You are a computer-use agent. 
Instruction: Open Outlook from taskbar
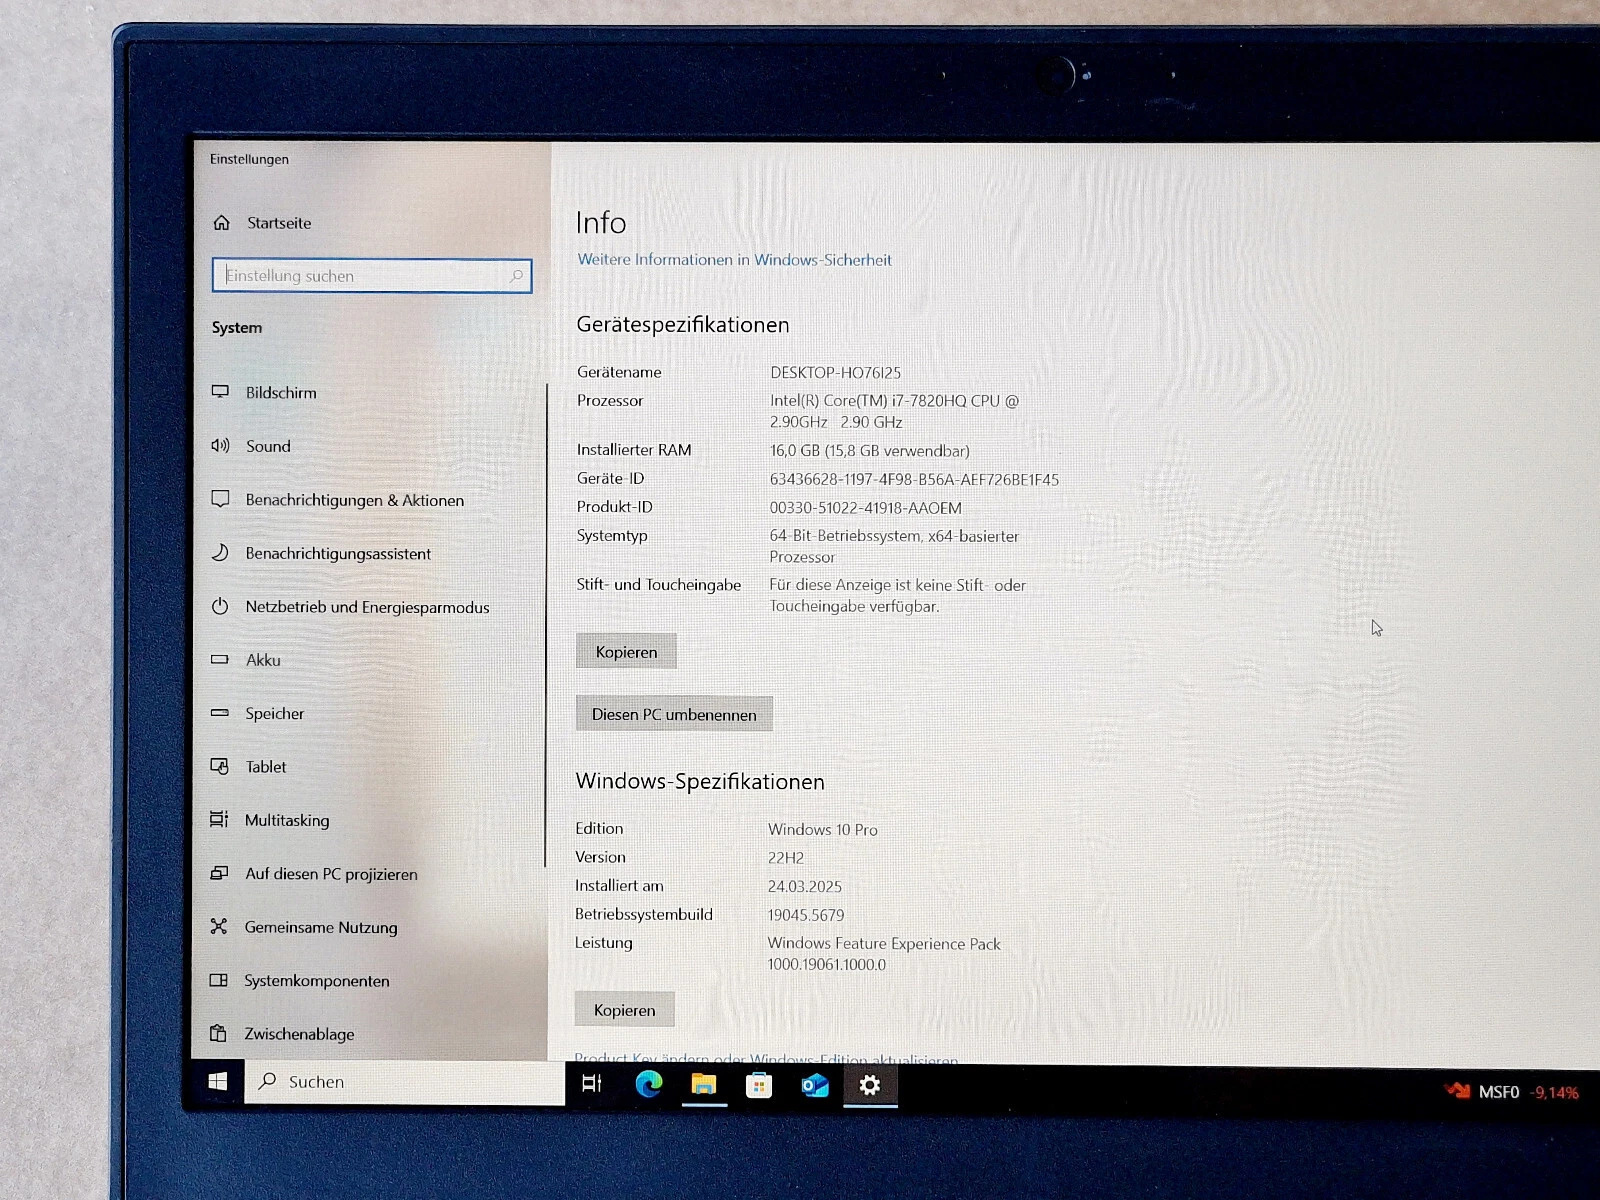click(815, 1085)
